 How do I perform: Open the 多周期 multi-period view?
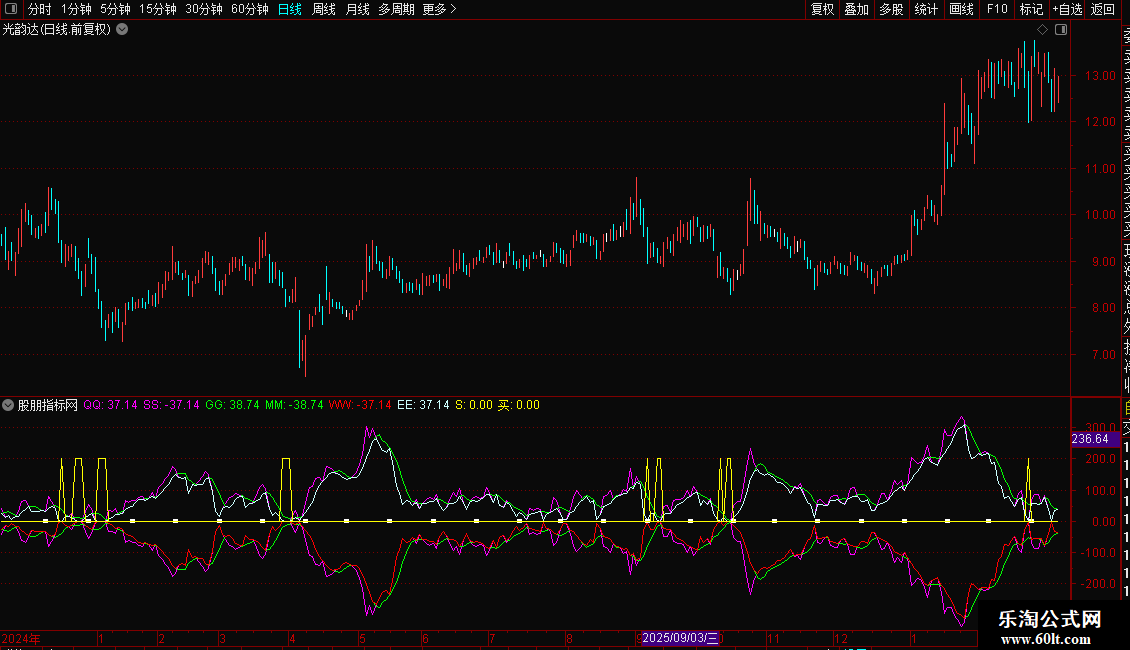(x=396, y=9)
